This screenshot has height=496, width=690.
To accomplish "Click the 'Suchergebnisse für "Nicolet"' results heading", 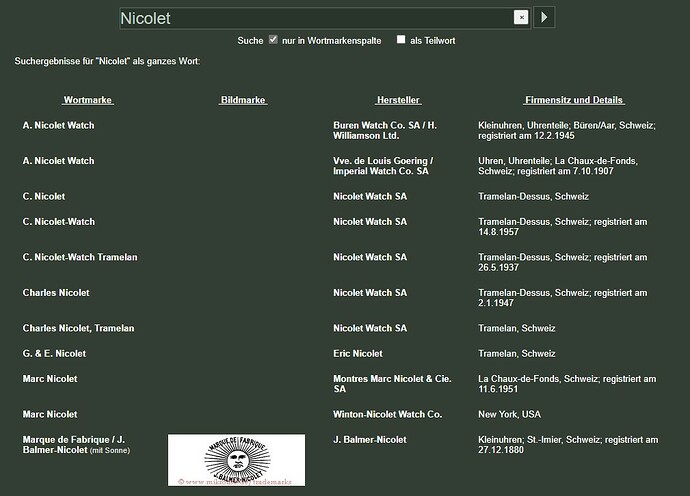I will (x=107, y=61).
